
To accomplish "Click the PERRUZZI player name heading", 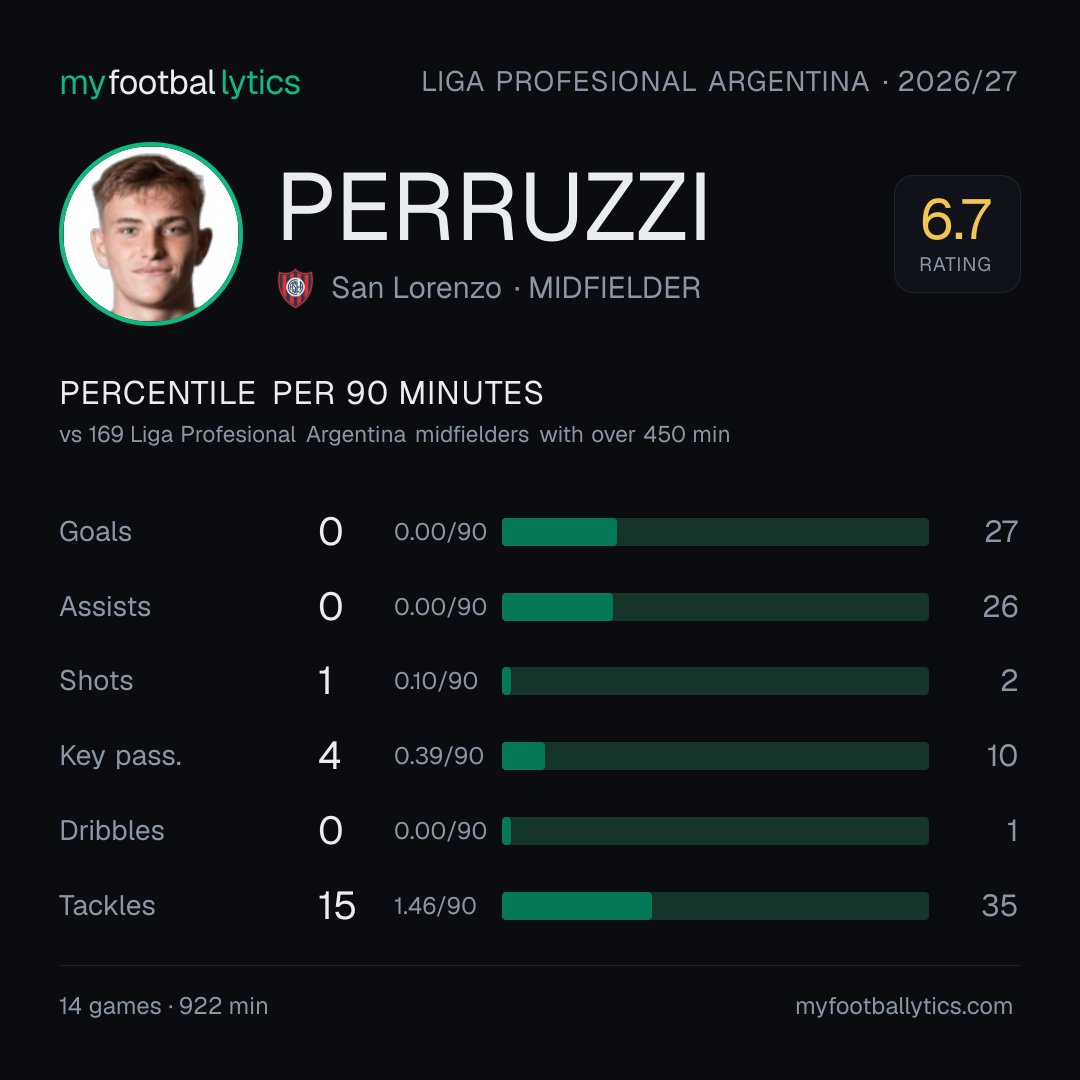I will point(493,207).
